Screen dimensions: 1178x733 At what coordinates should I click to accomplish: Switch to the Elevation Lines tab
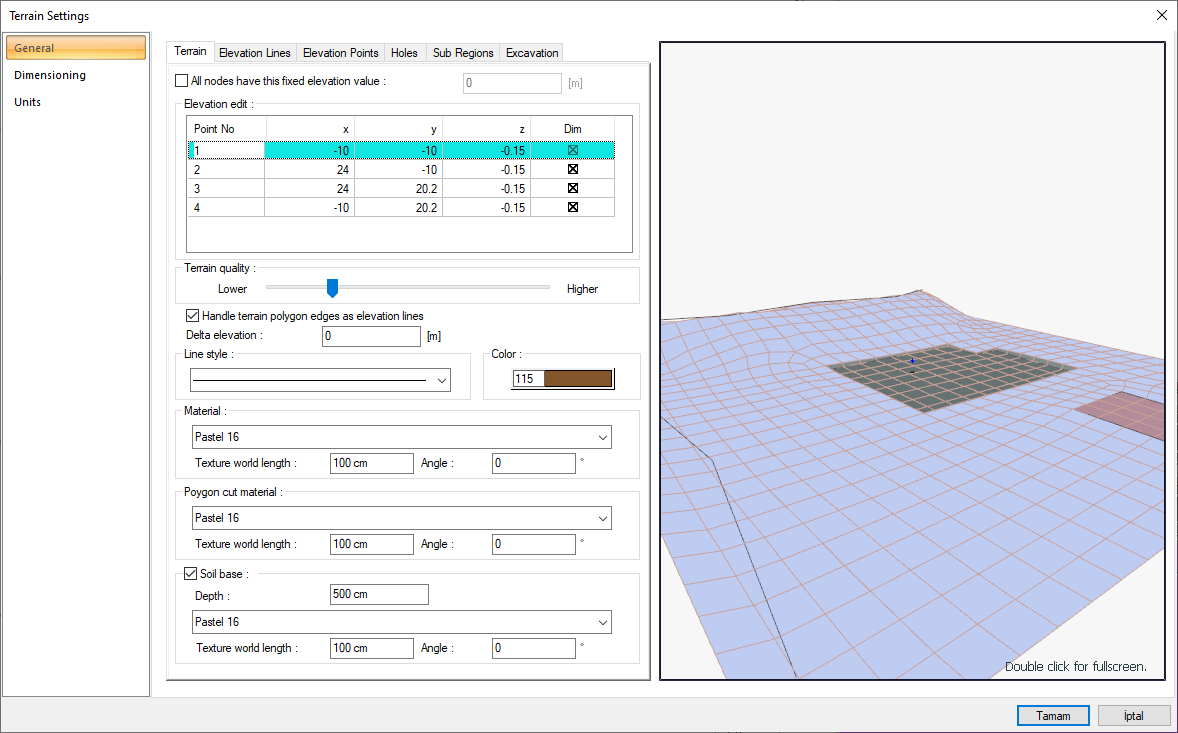(254, 53)
